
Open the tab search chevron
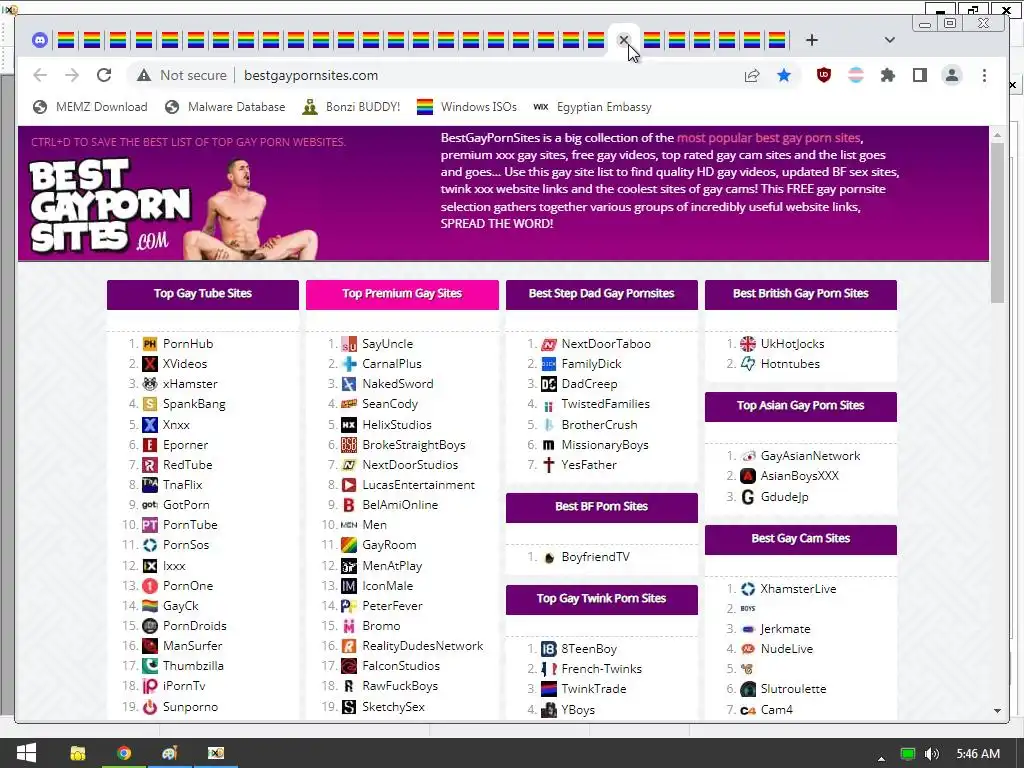[889, 40]
